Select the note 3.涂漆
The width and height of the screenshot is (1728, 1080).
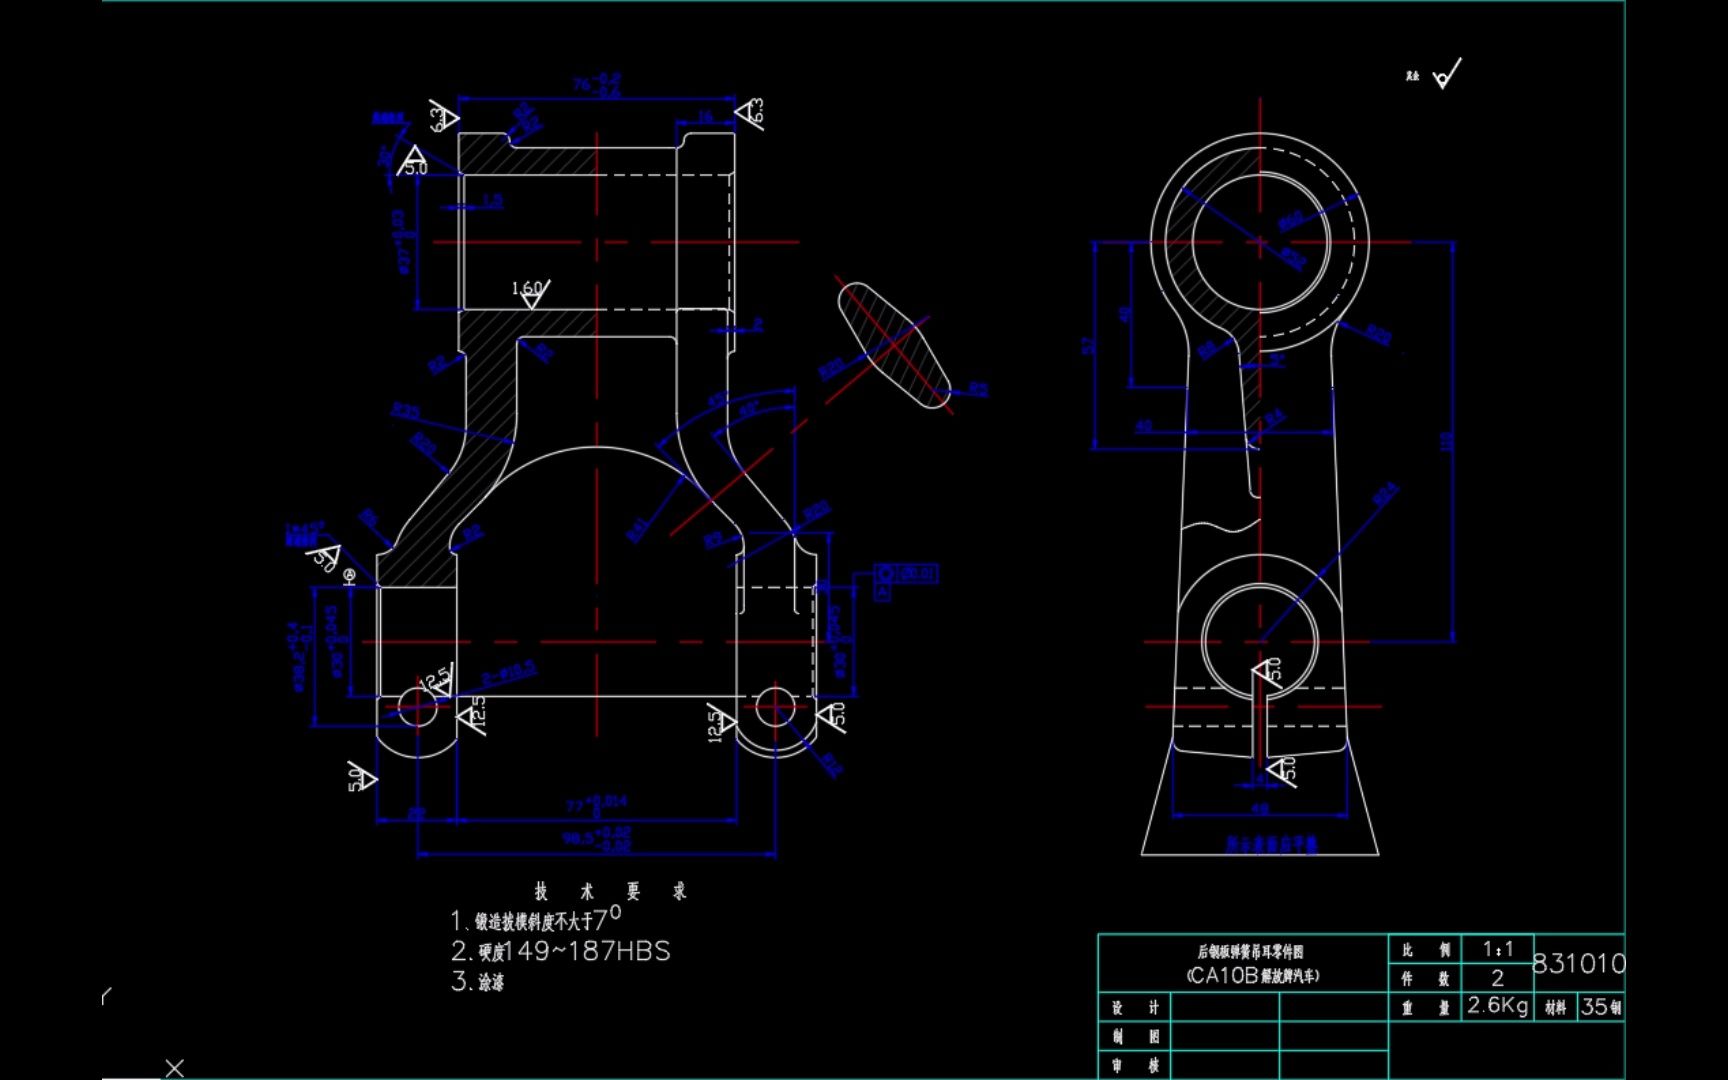coord(478,982)
